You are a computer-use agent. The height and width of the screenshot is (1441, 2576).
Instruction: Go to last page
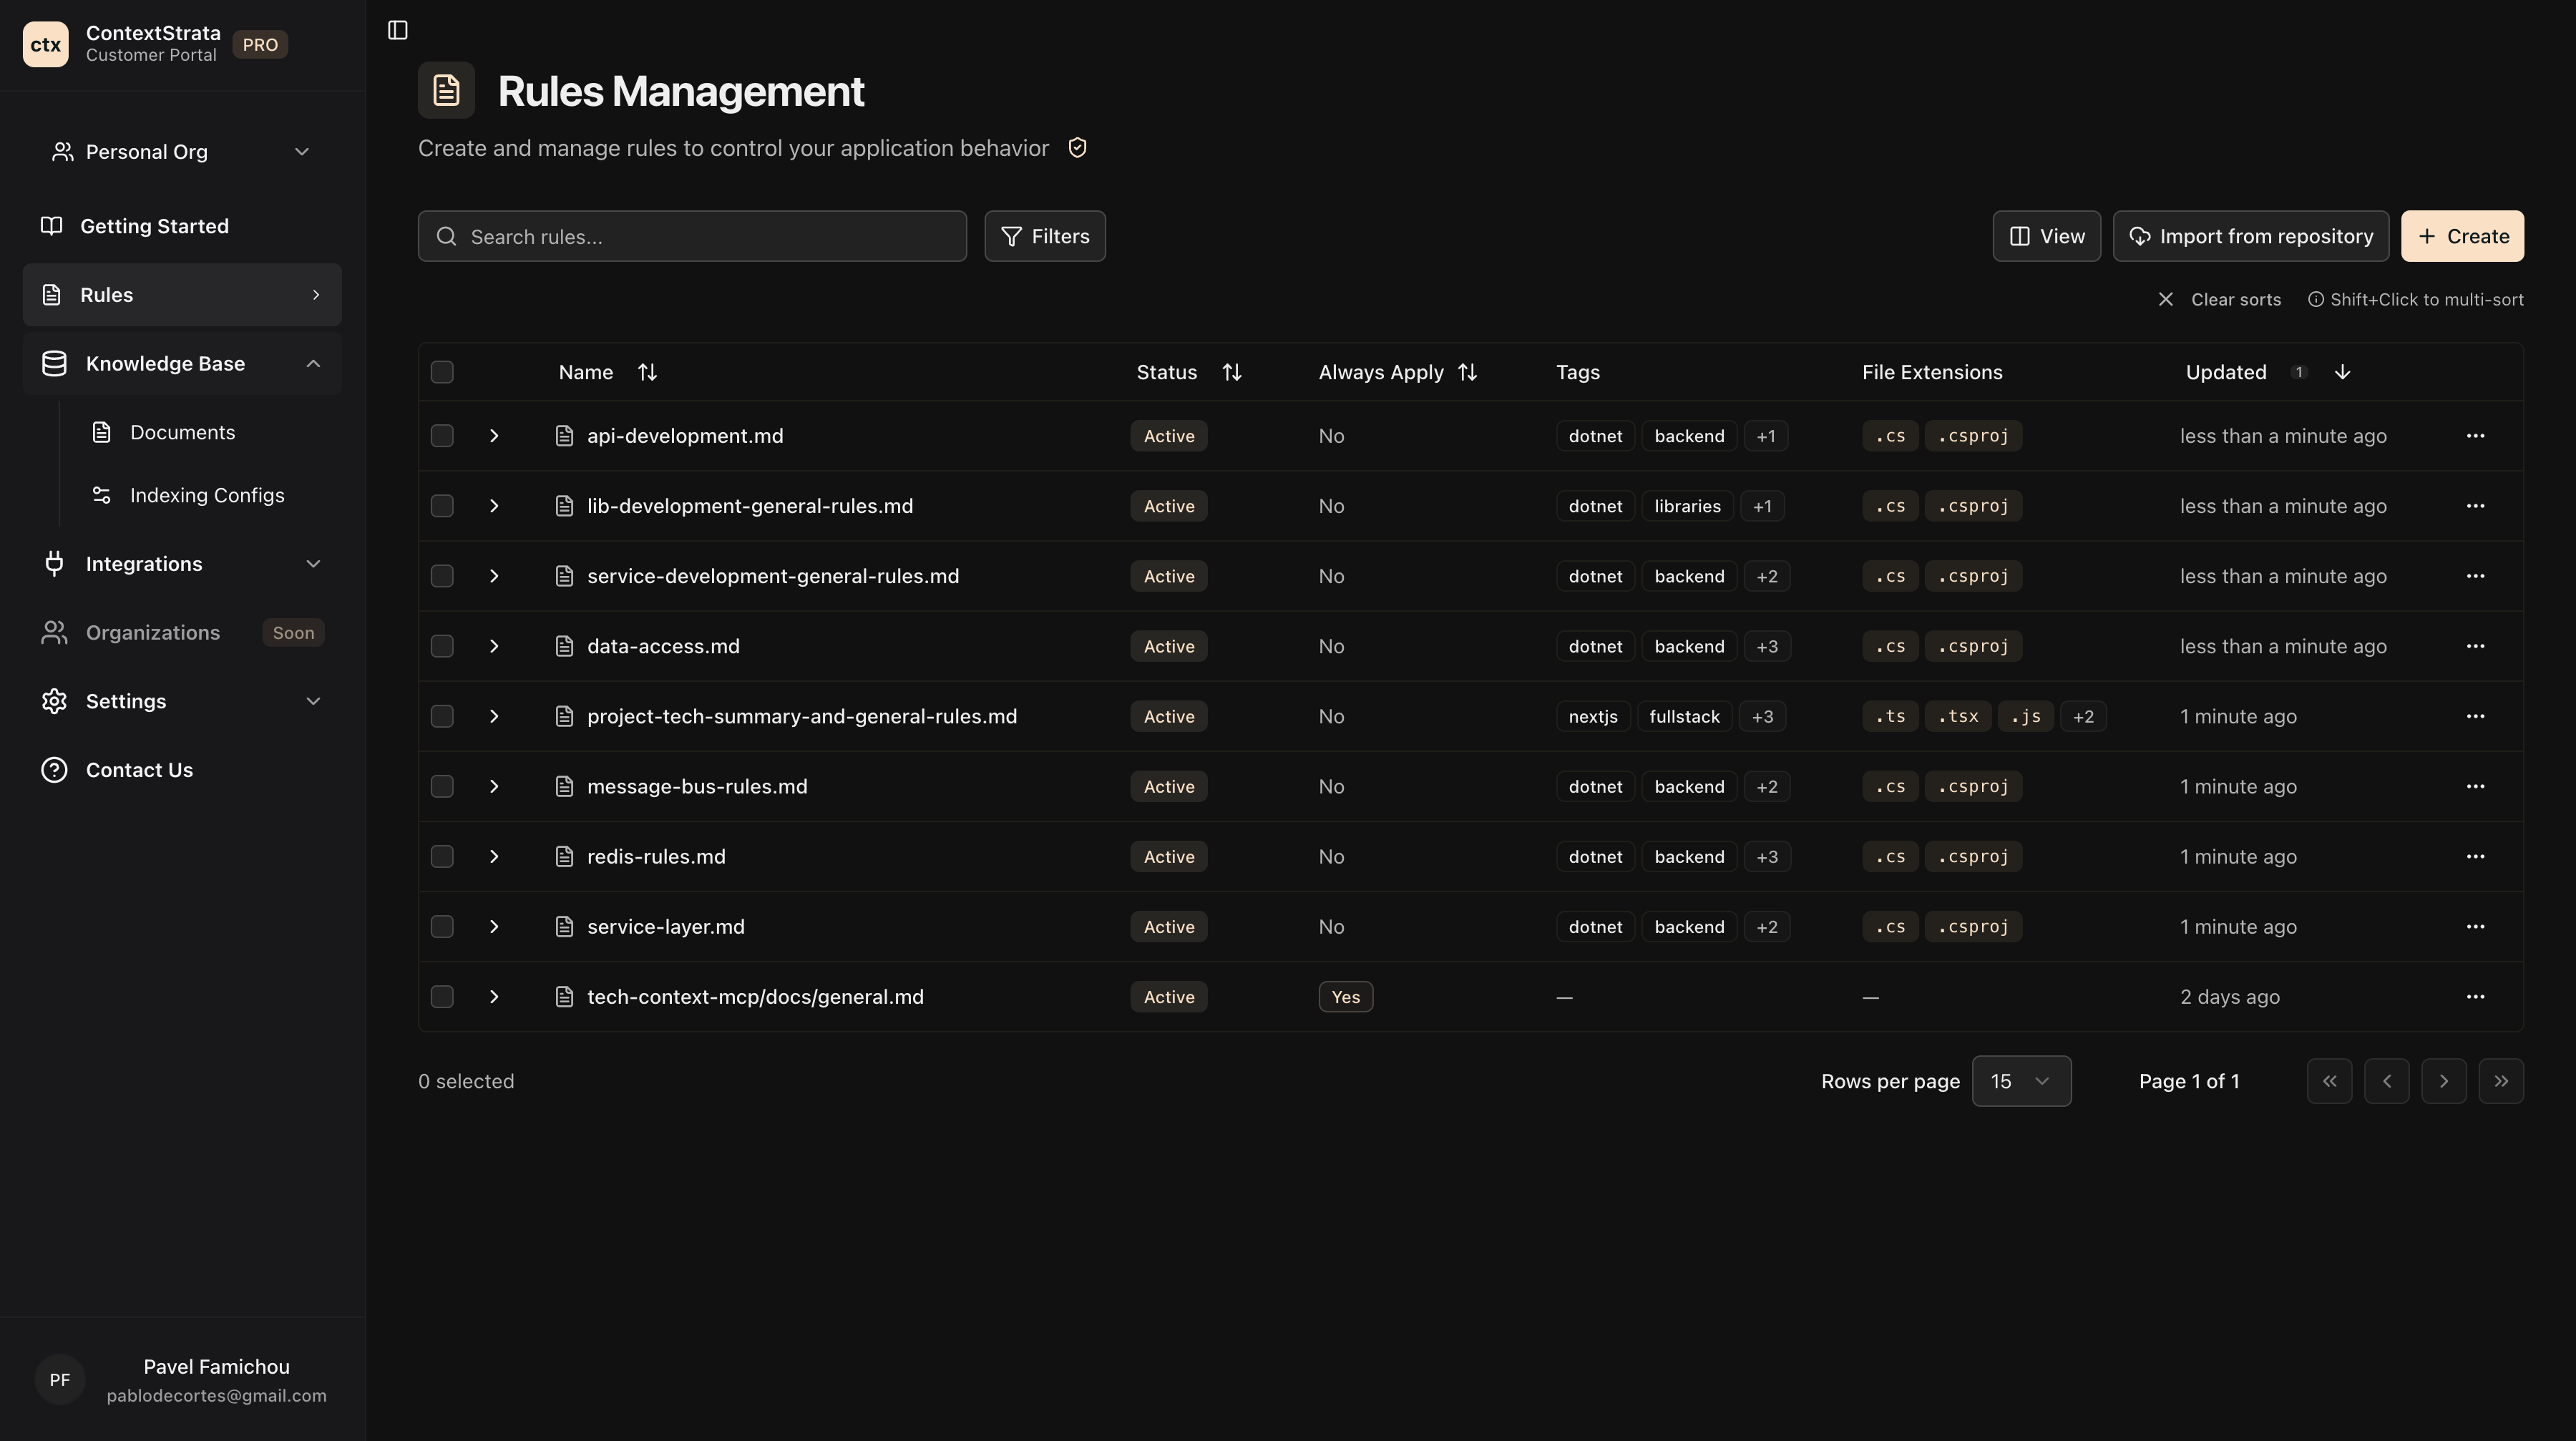(x=2501, y=1081)
